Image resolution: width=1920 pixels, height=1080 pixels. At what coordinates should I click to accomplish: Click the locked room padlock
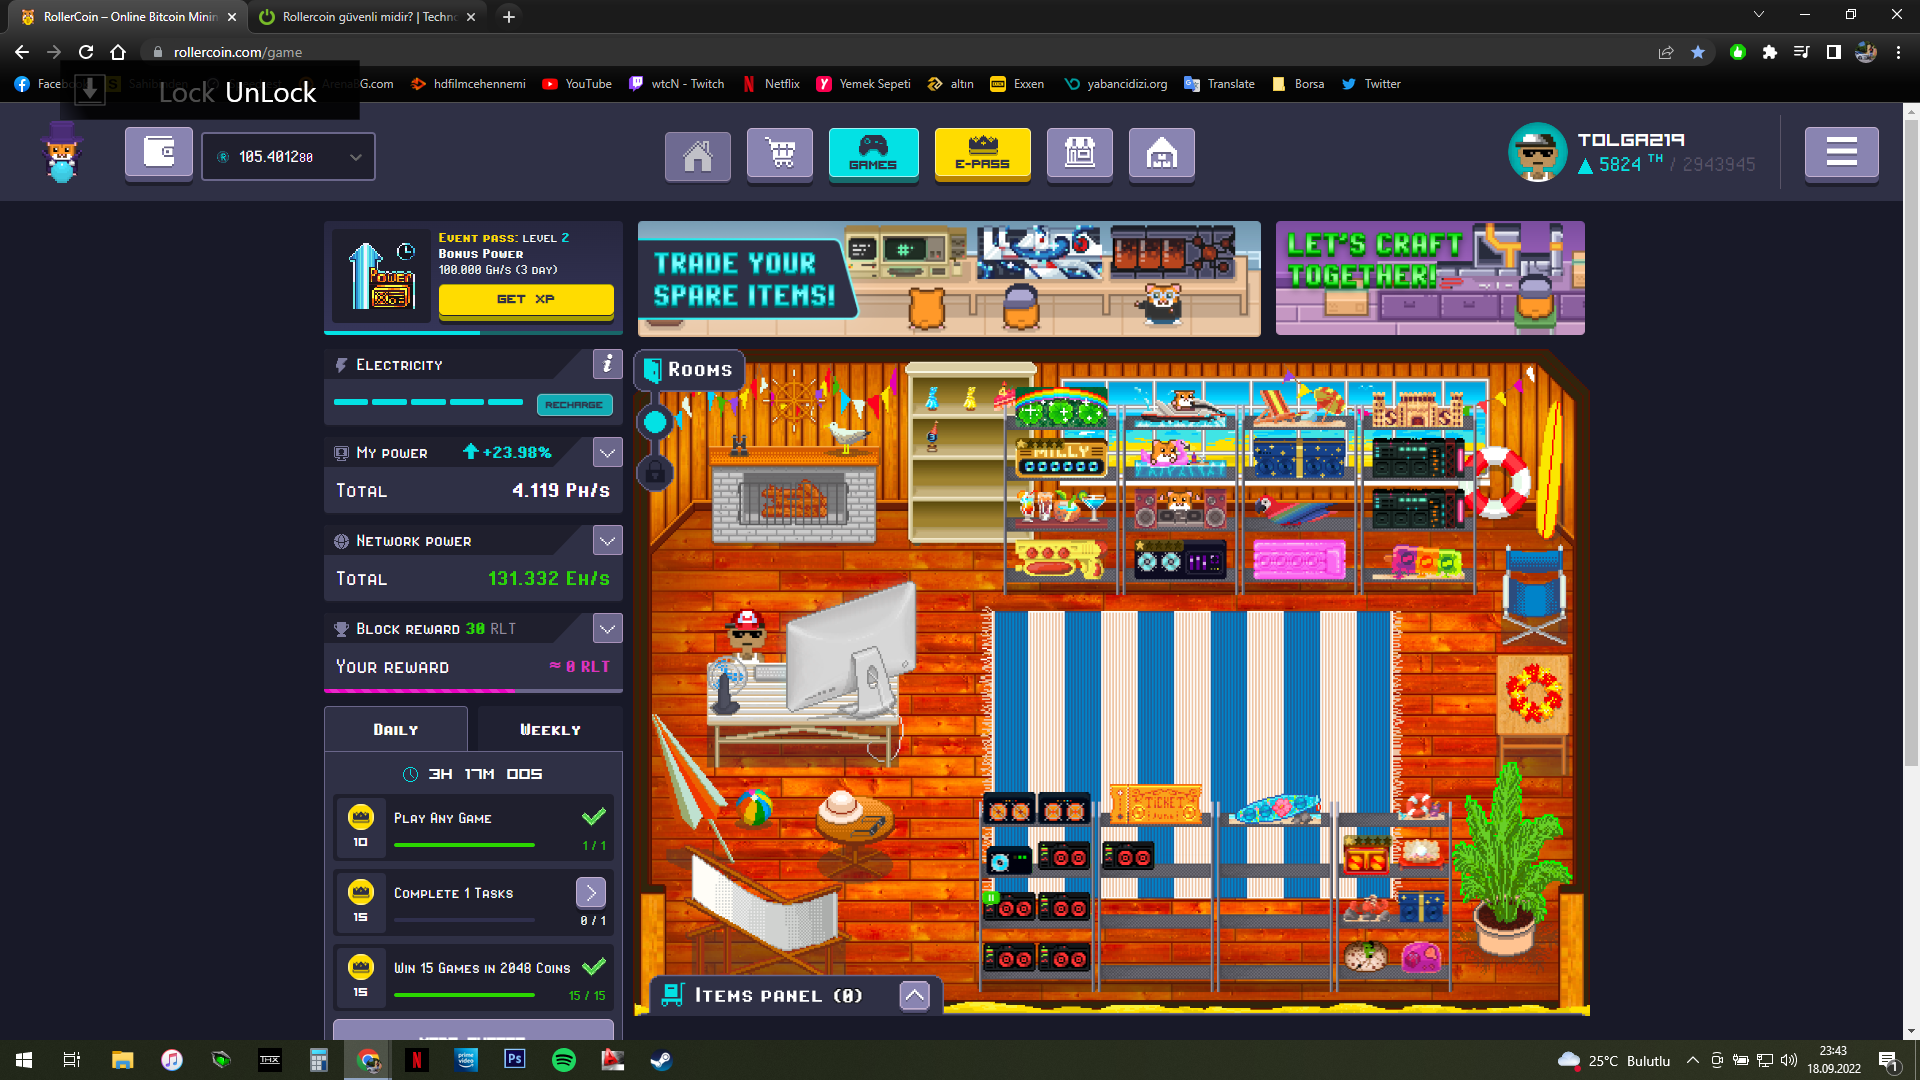(x=655, y=471)
